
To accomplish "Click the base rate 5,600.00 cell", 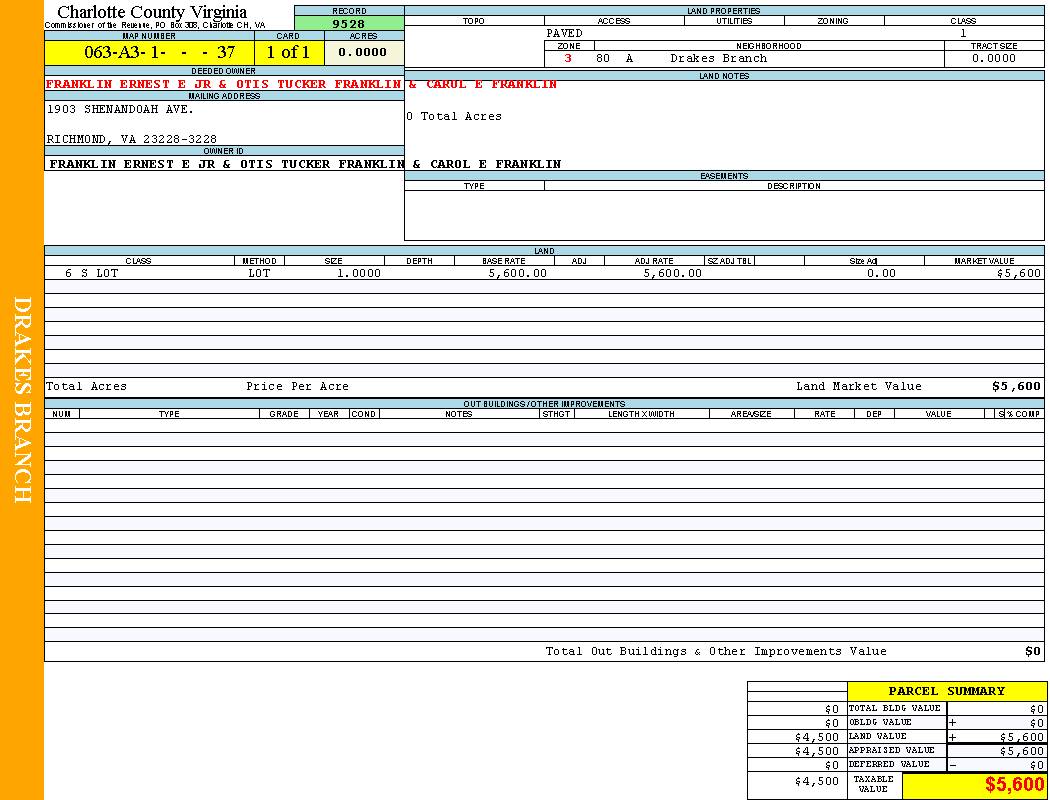I will [x=517, y=273].
